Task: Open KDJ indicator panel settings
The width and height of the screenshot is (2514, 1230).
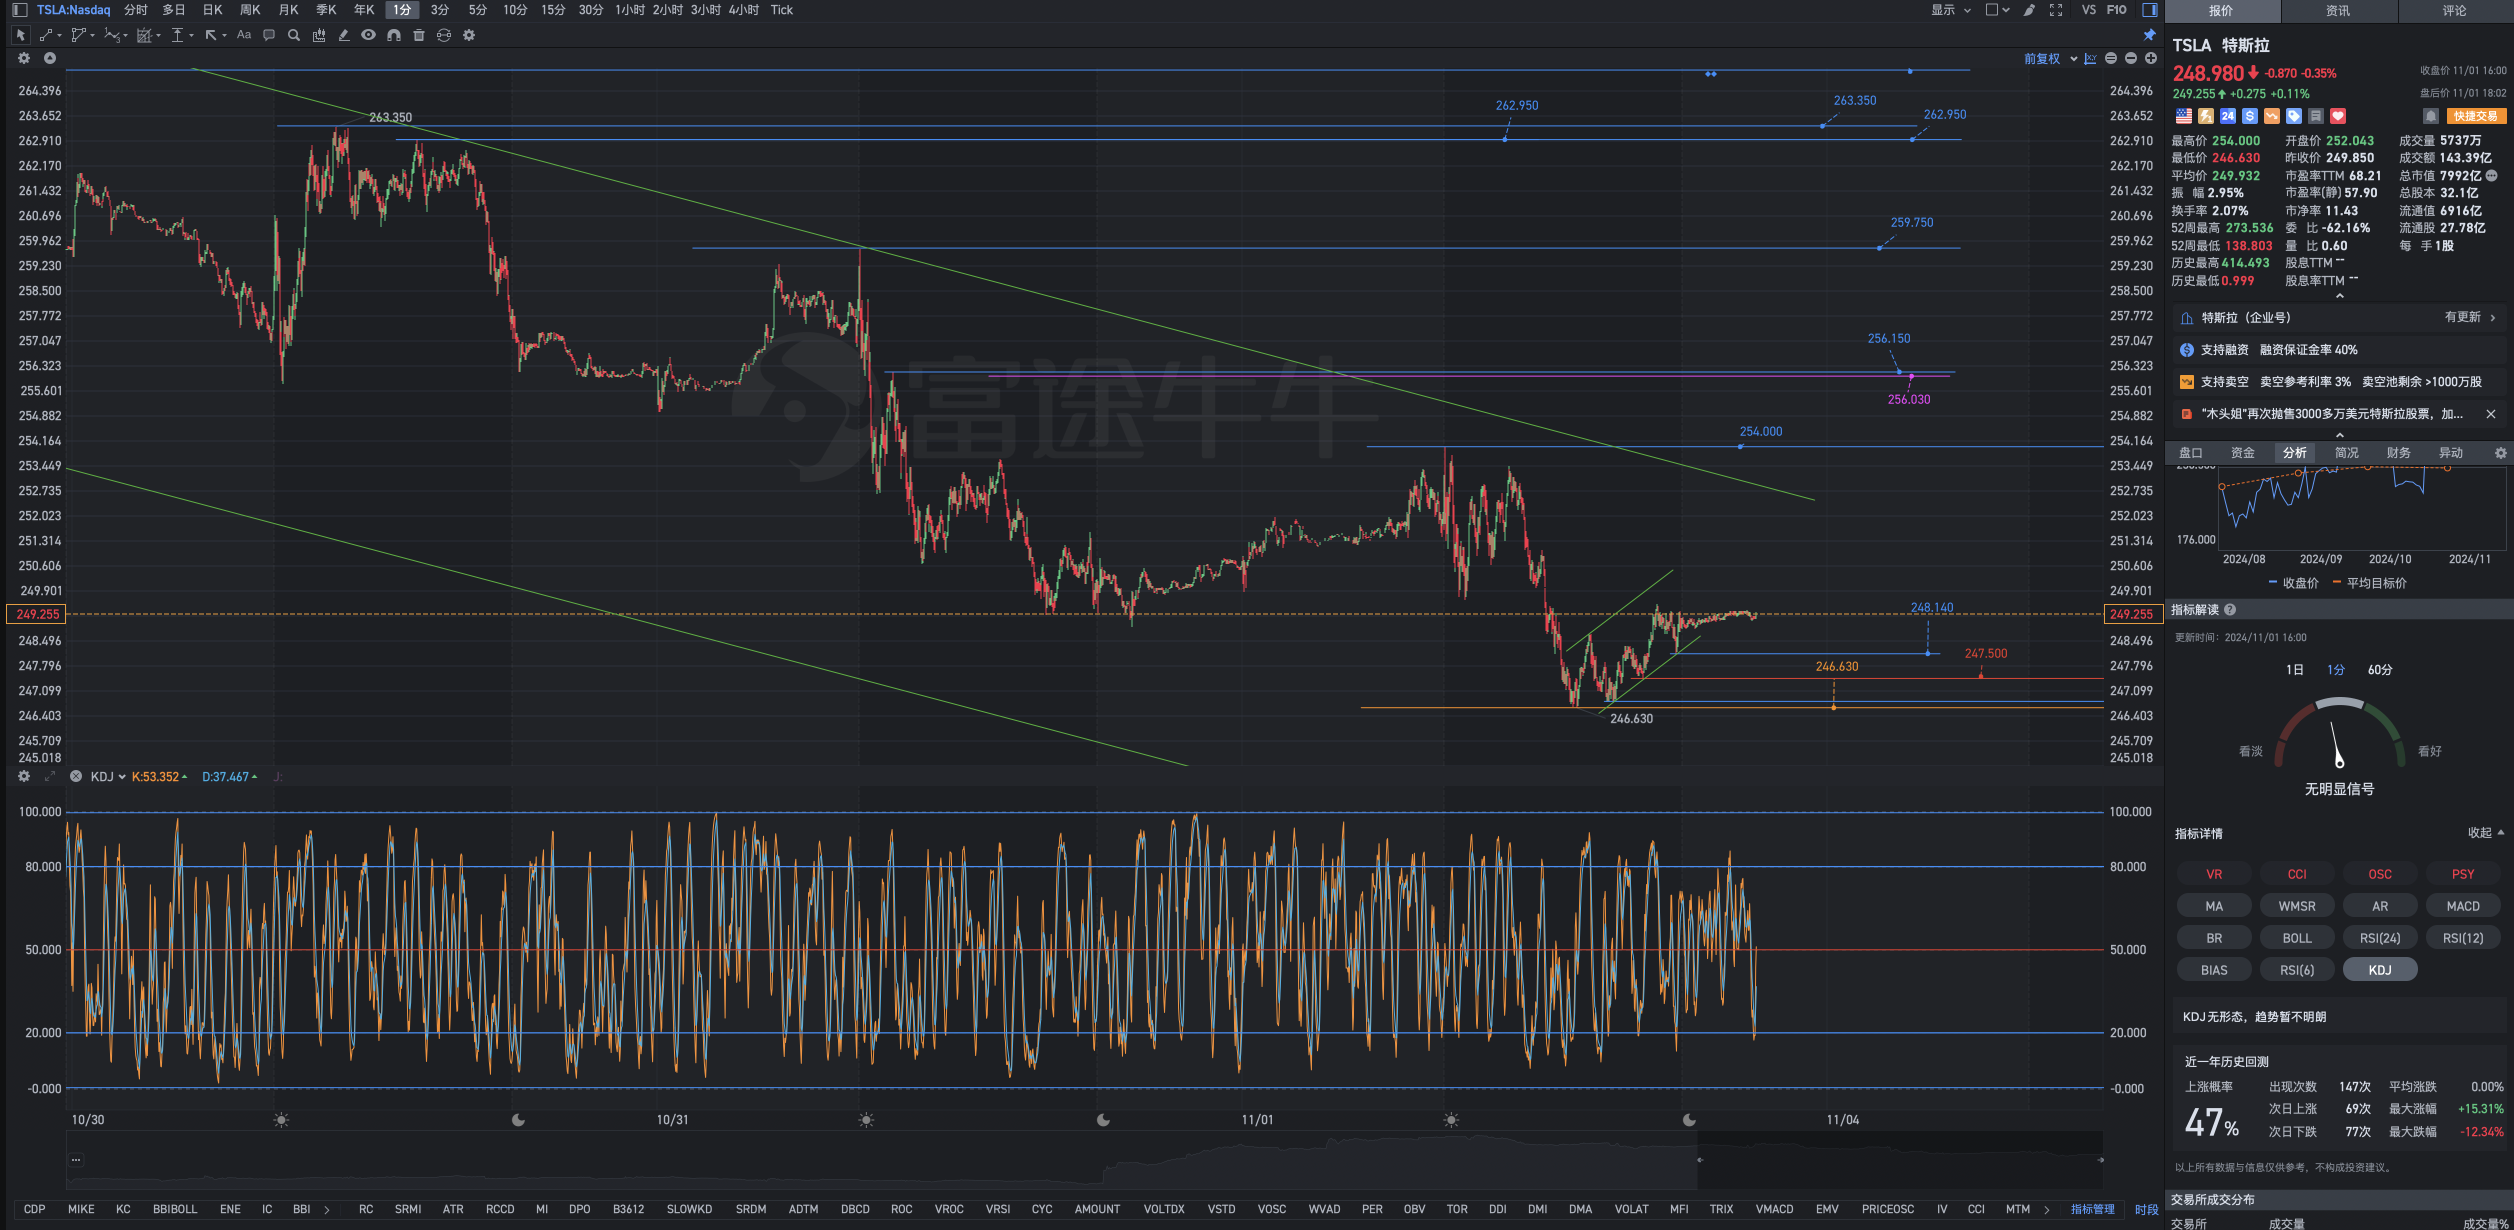Action: click(x=24, y=776)
